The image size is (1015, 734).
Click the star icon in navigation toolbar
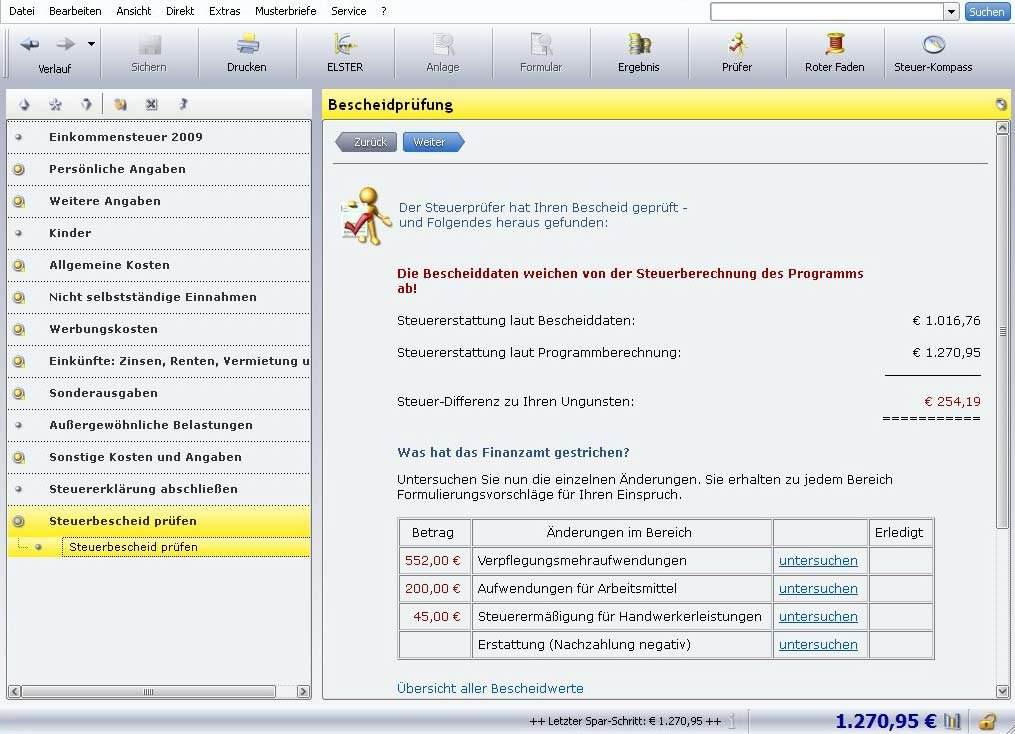56,104
